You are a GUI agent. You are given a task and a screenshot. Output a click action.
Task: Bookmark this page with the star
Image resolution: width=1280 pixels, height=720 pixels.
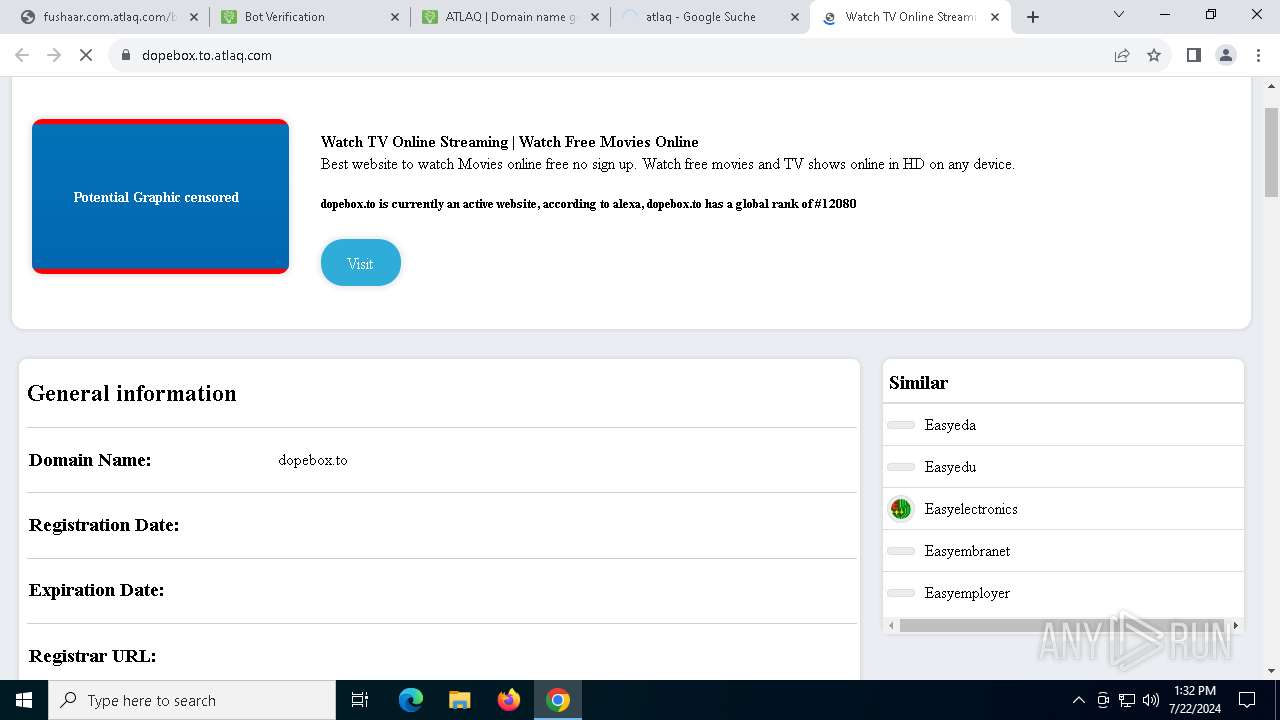point(1154,55)
